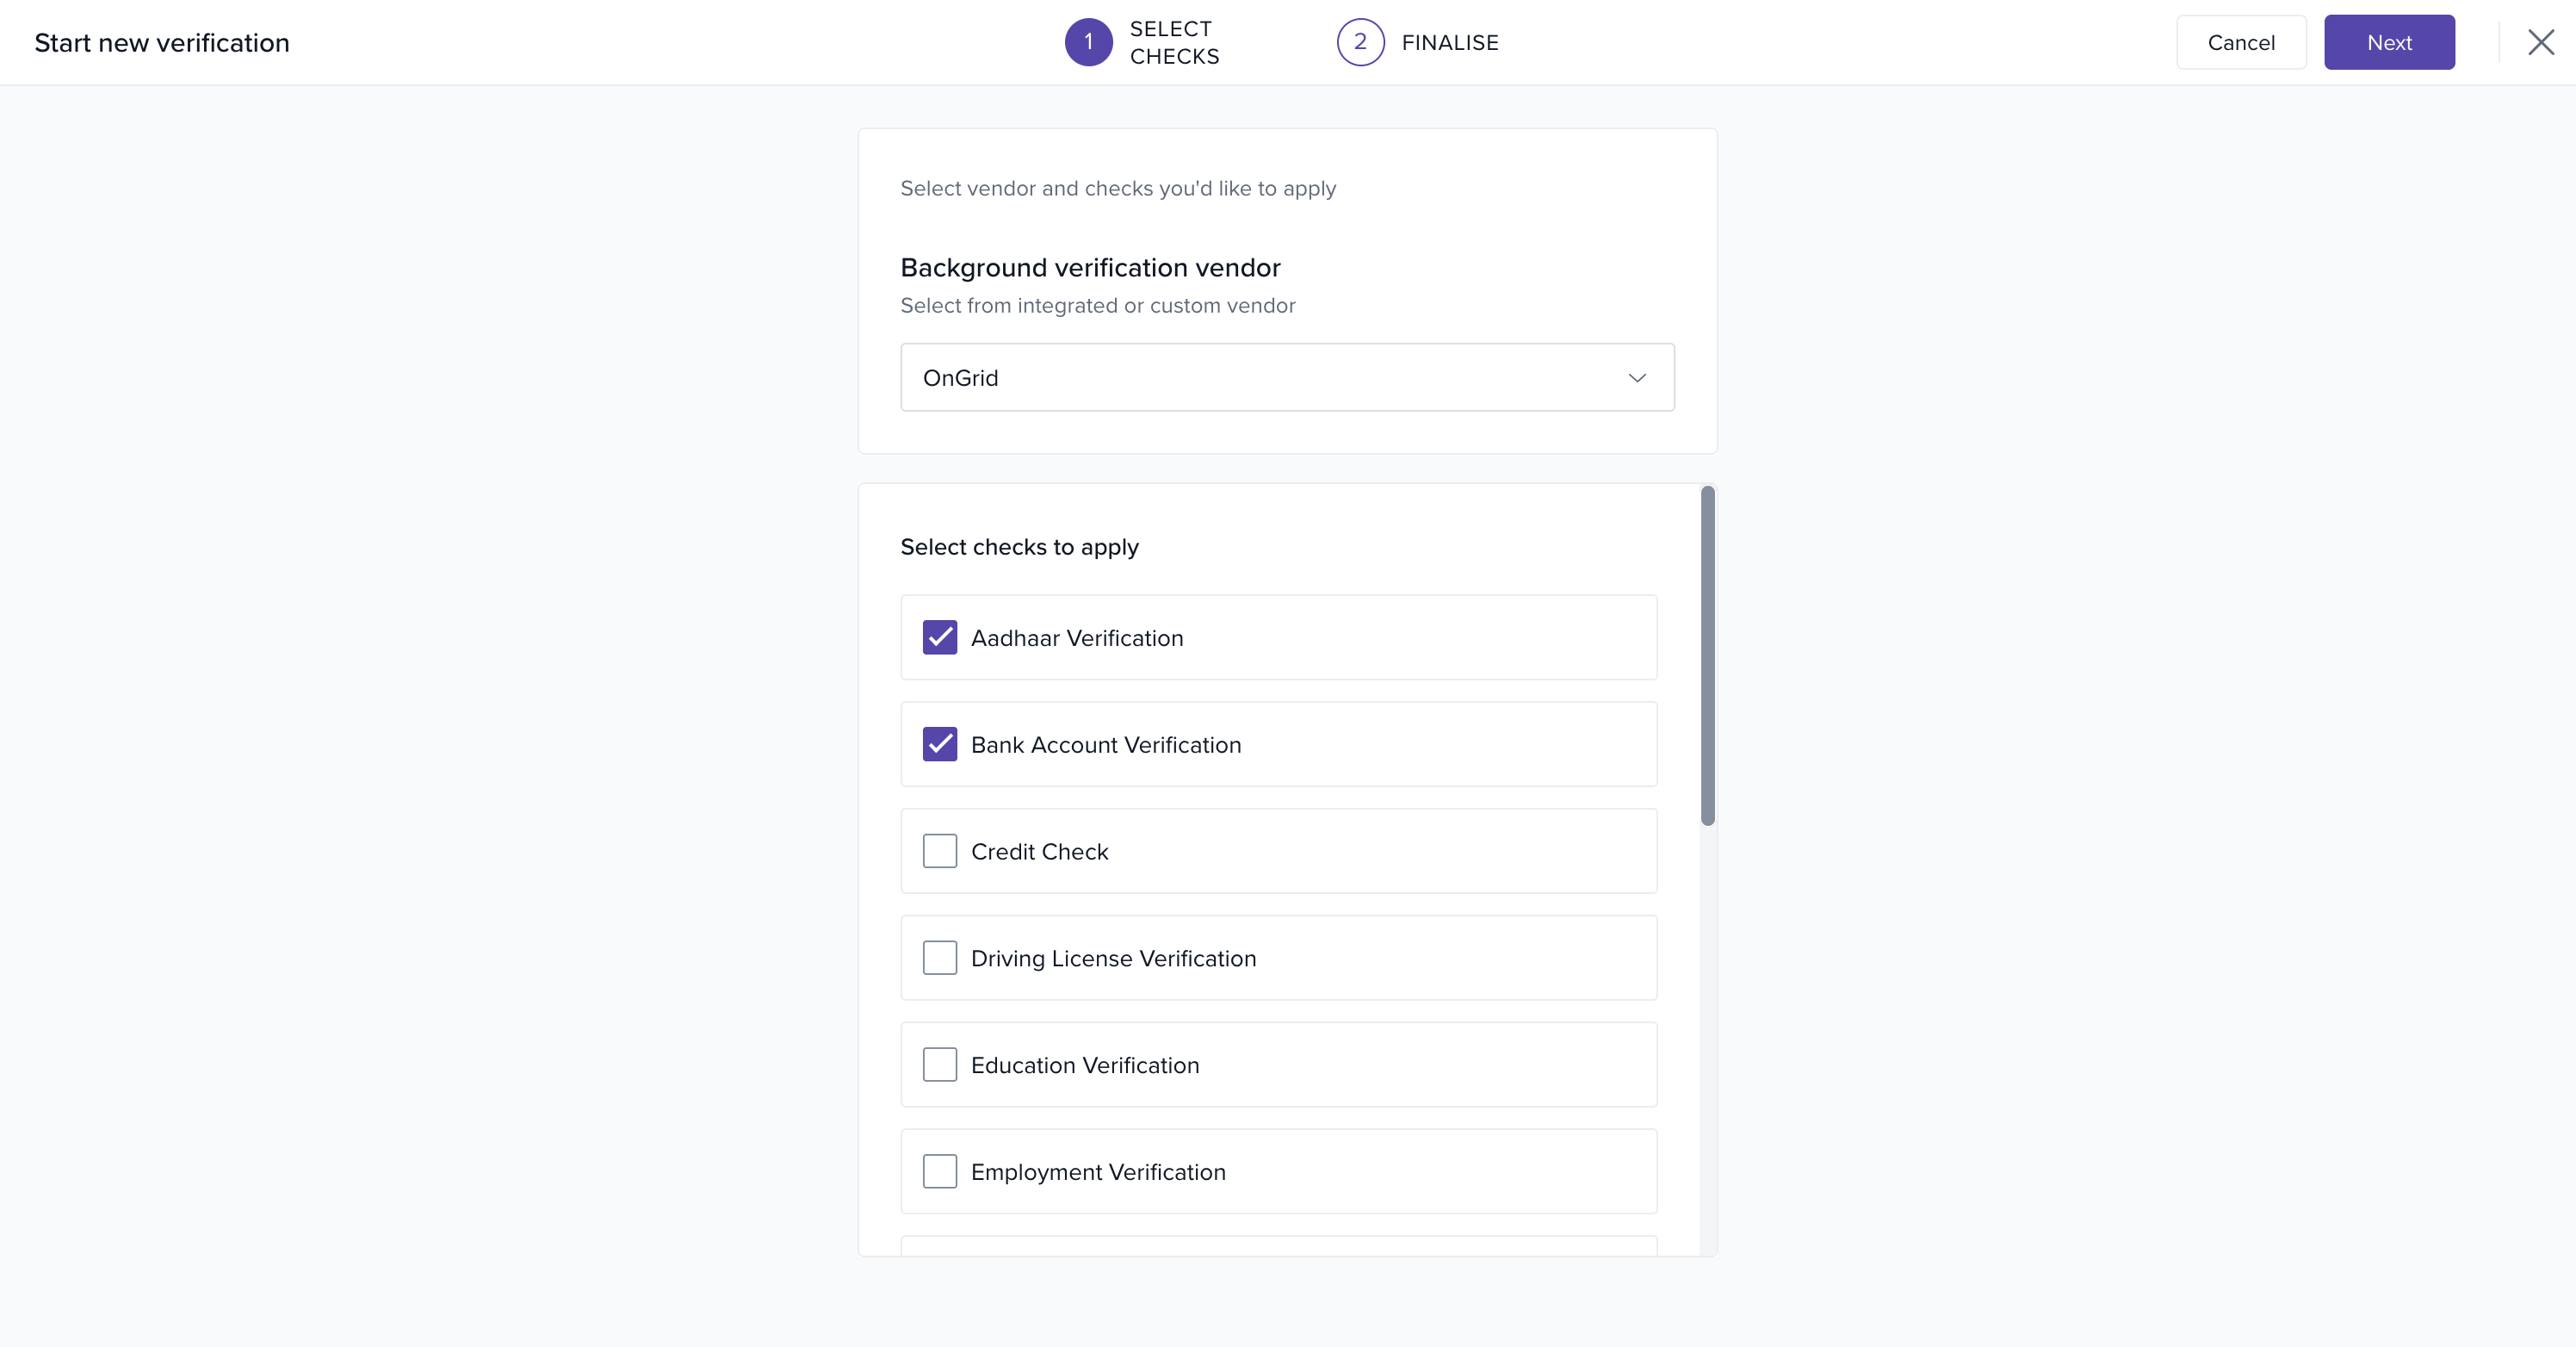The height and width of the screenshot is (1347, 2576).
Task: Tick Driving License Verification checkbox
Action: [x=939, y=958]
